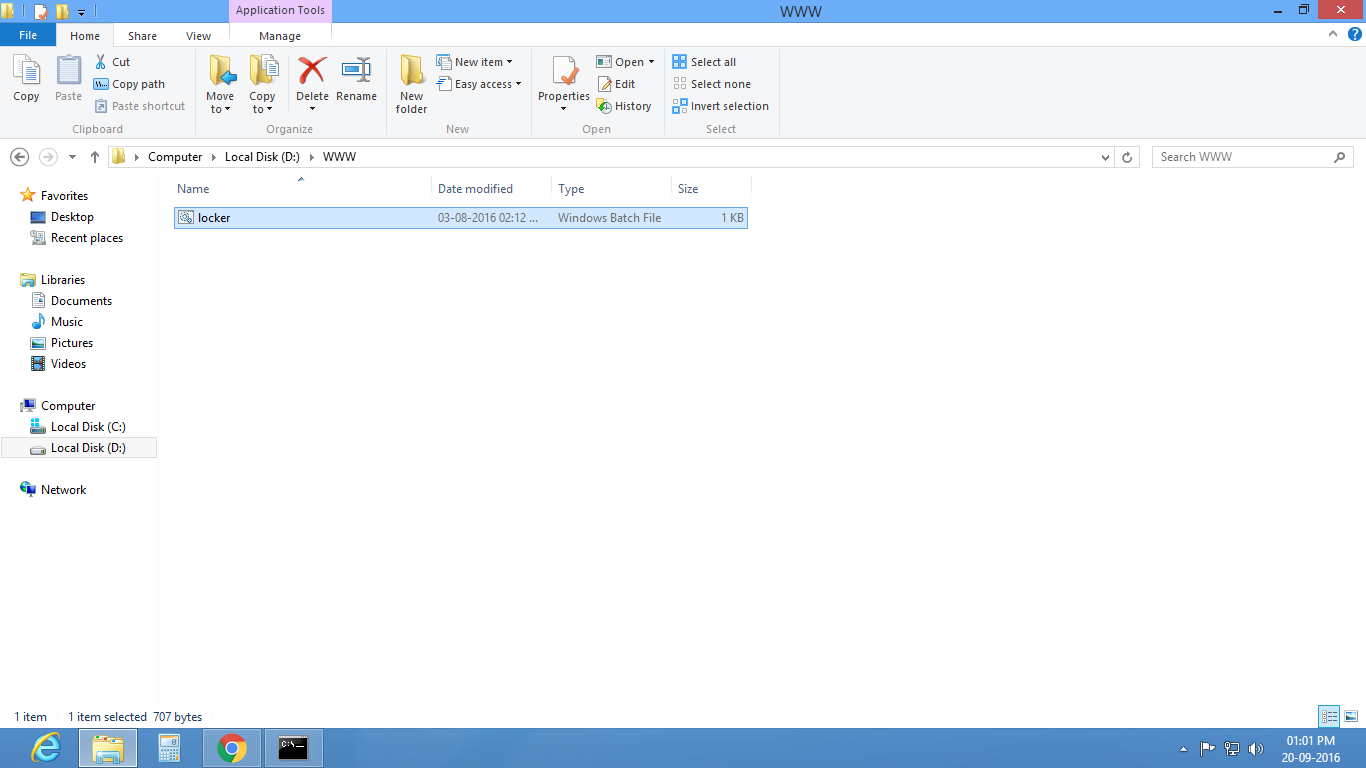1366x768 pixels.
Task: Select Local Disk (C:) in the sidebar
Action: point(89,426)
